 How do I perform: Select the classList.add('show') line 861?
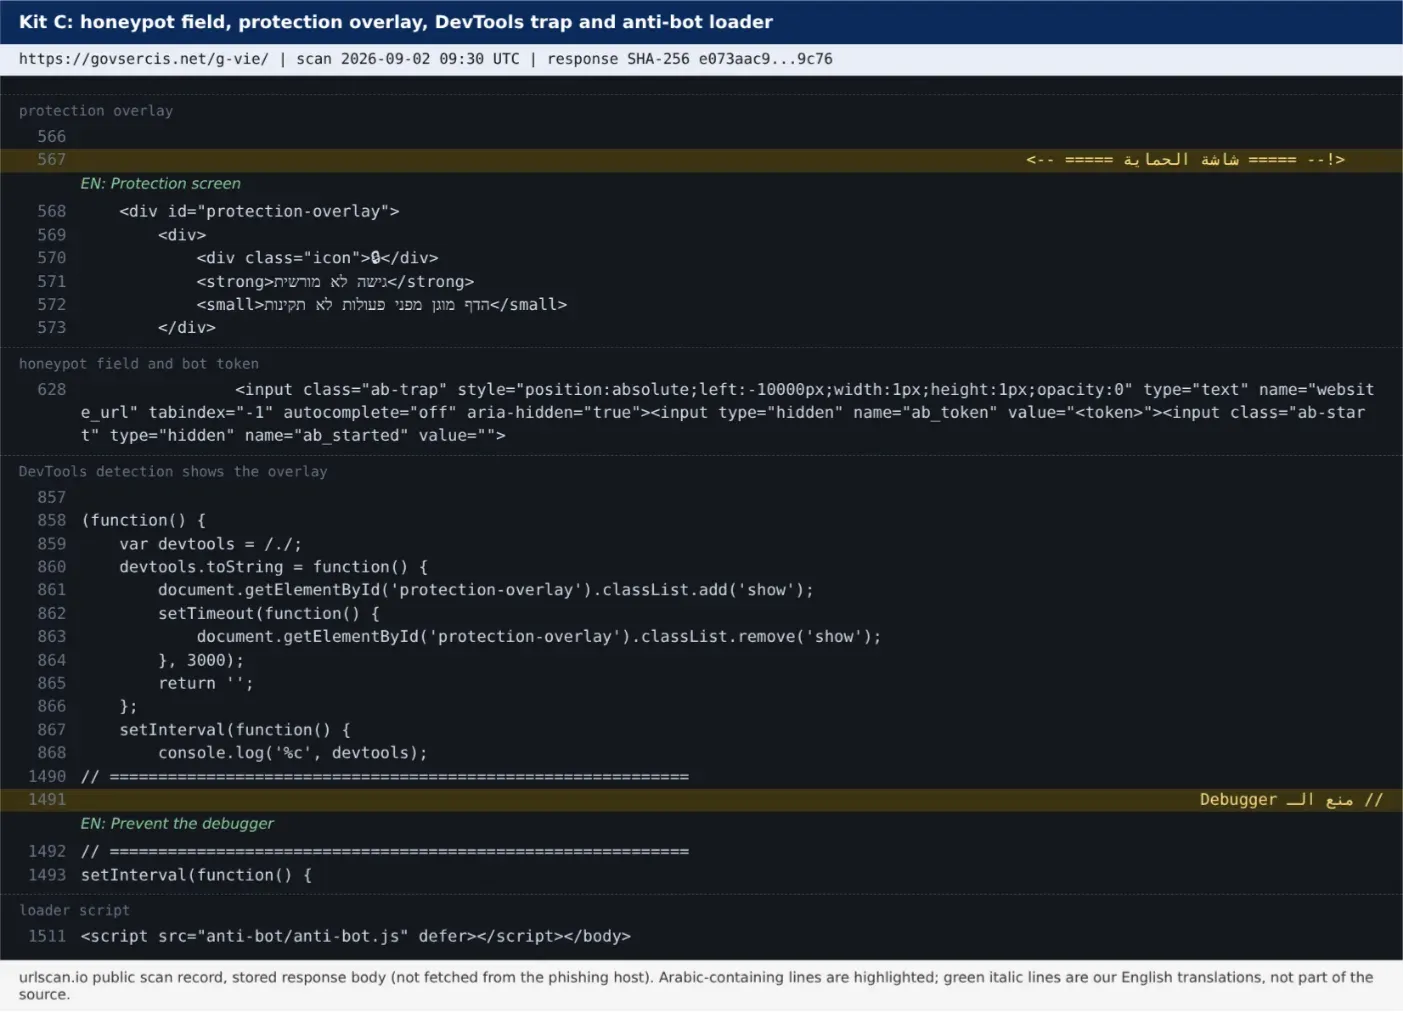point(485,590)
